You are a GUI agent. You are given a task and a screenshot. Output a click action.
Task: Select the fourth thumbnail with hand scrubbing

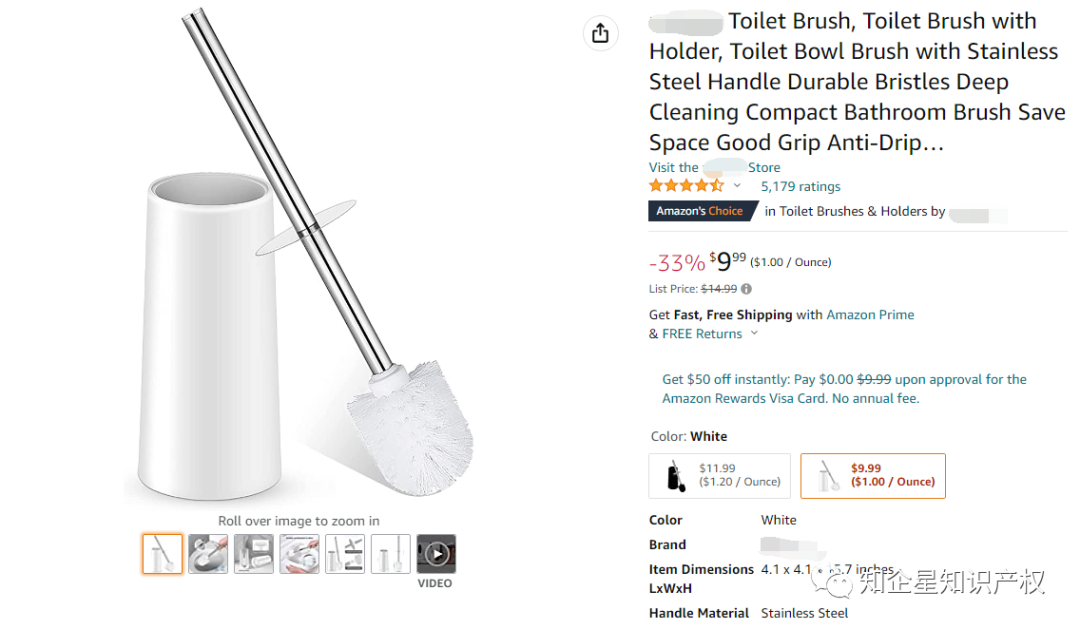[x=299, y=554]
